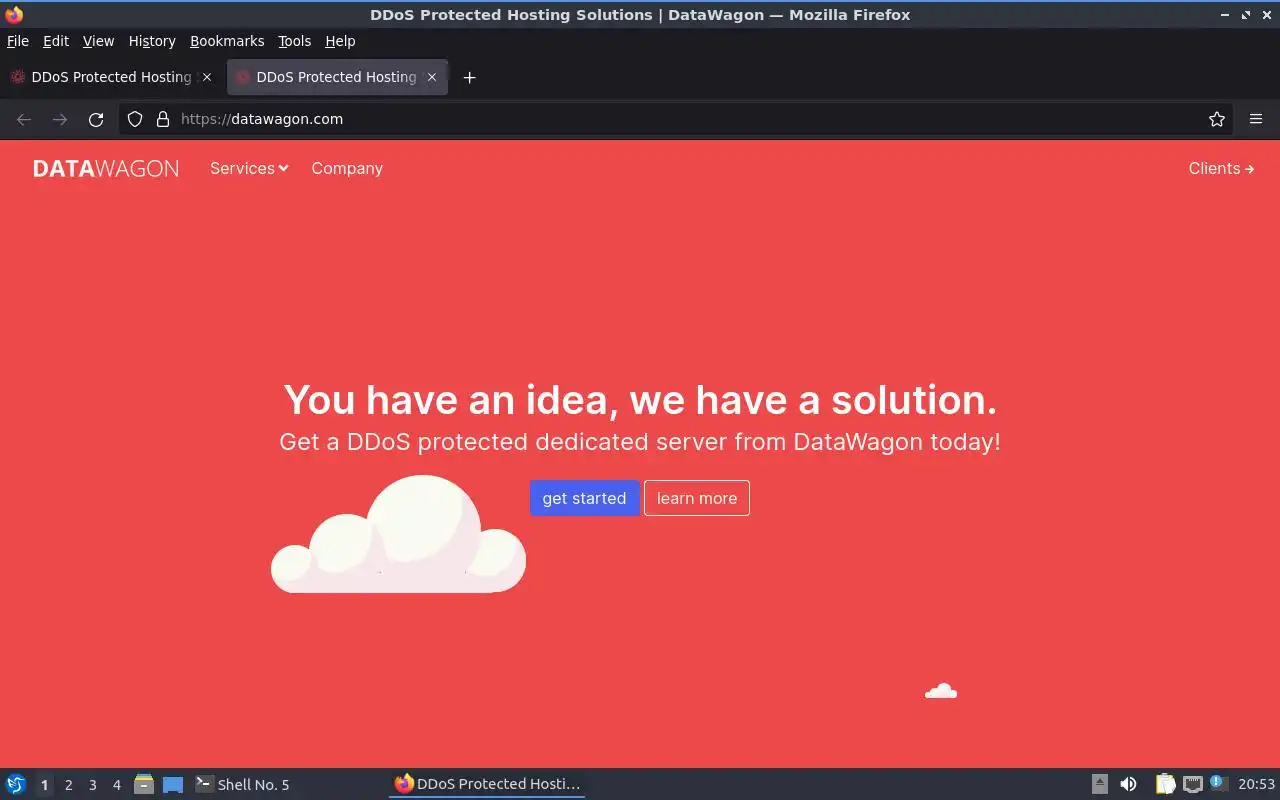Switch to workspace 2
The image size is (1280, 800).
click(69, 785)
